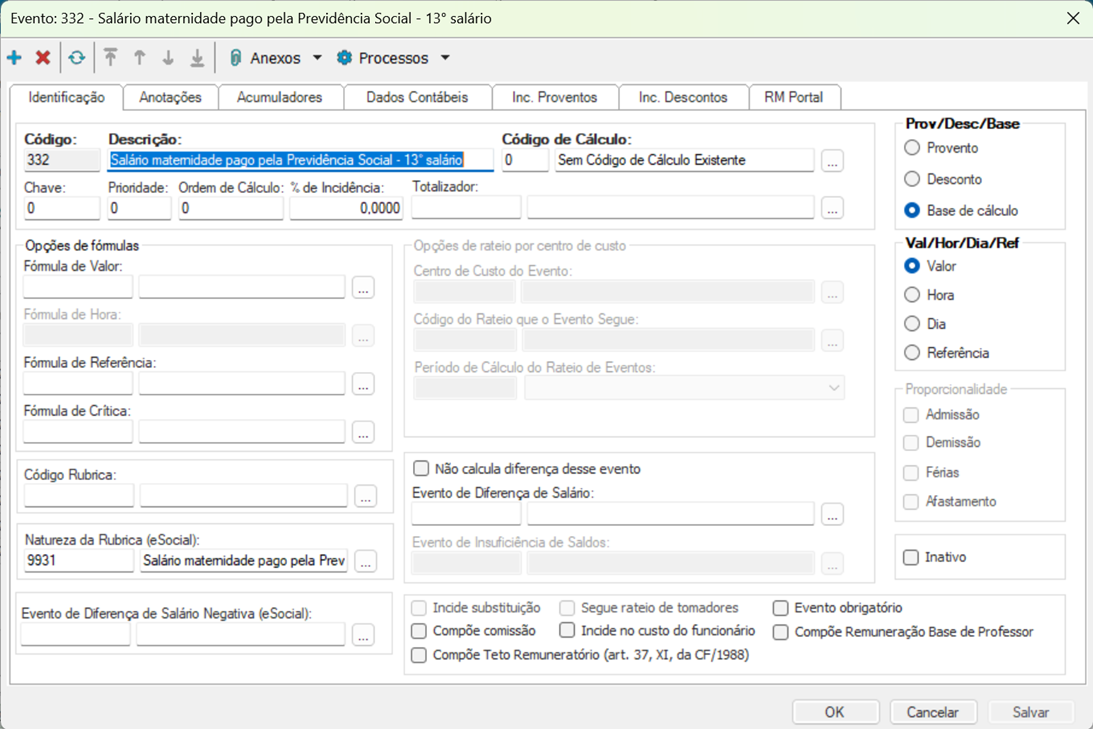Open lookup button for Fórmula de Crítica
The image size is (1093, 729).
[363, 432]
